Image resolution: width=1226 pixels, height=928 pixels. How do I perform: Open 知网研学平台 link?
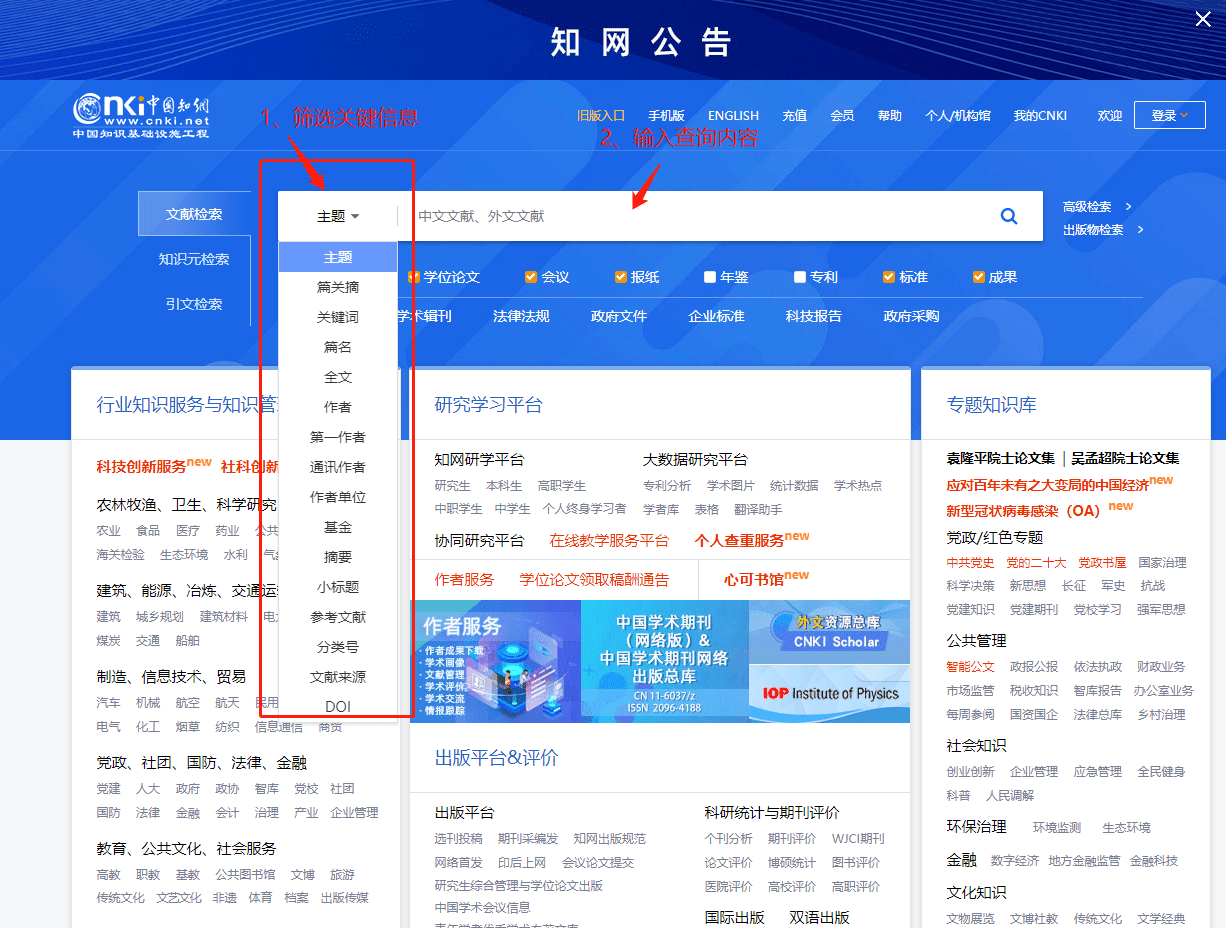pyautogui.click(x=479, y=460)
